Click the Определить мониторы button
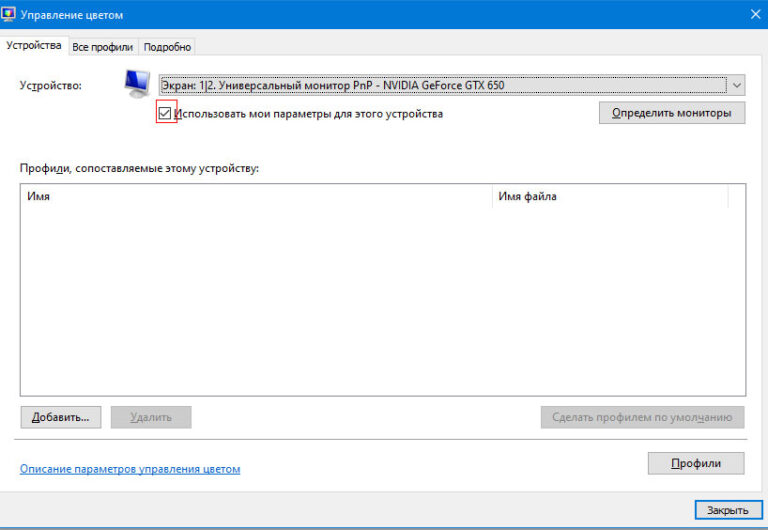Screen dimensions: 768x530 tap(672, 113)
